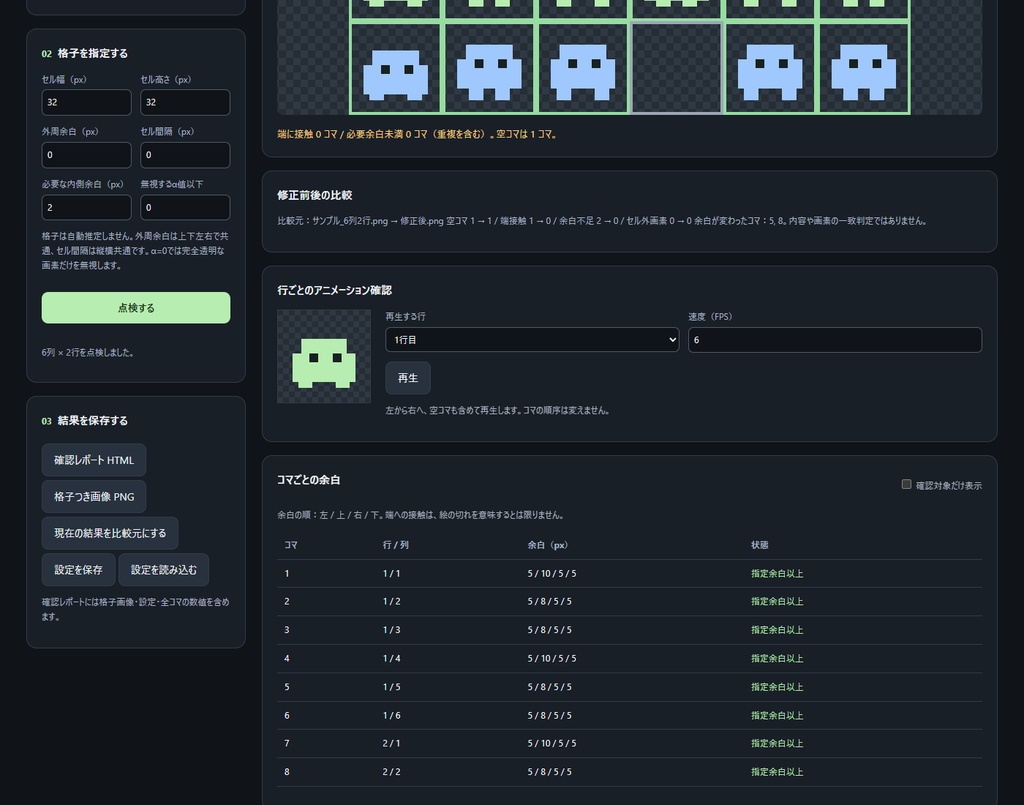Toggle 確認対象だけ表示 checkbox
1024x805 pixels.
pos(906,484)
